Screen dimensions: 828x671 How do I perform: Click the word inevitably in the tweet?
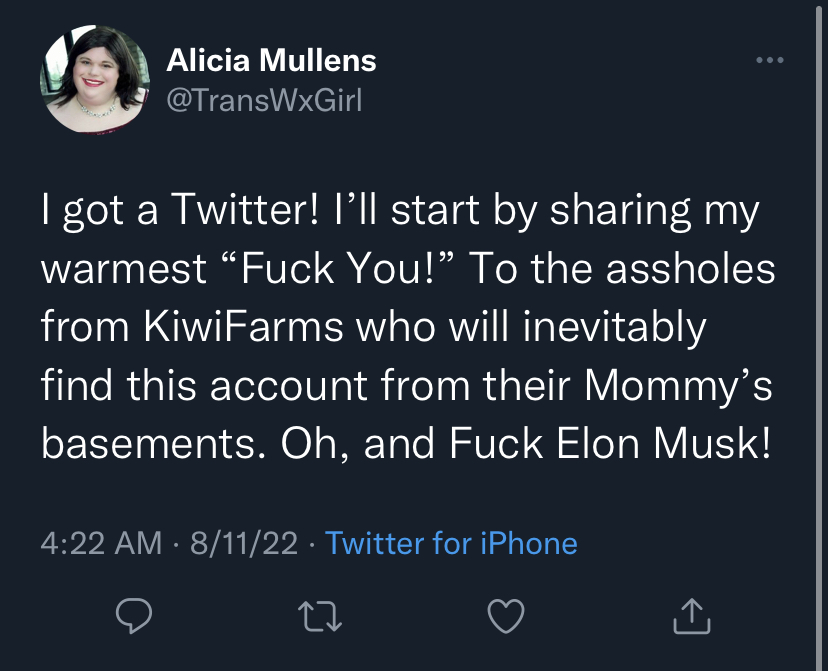615,328
